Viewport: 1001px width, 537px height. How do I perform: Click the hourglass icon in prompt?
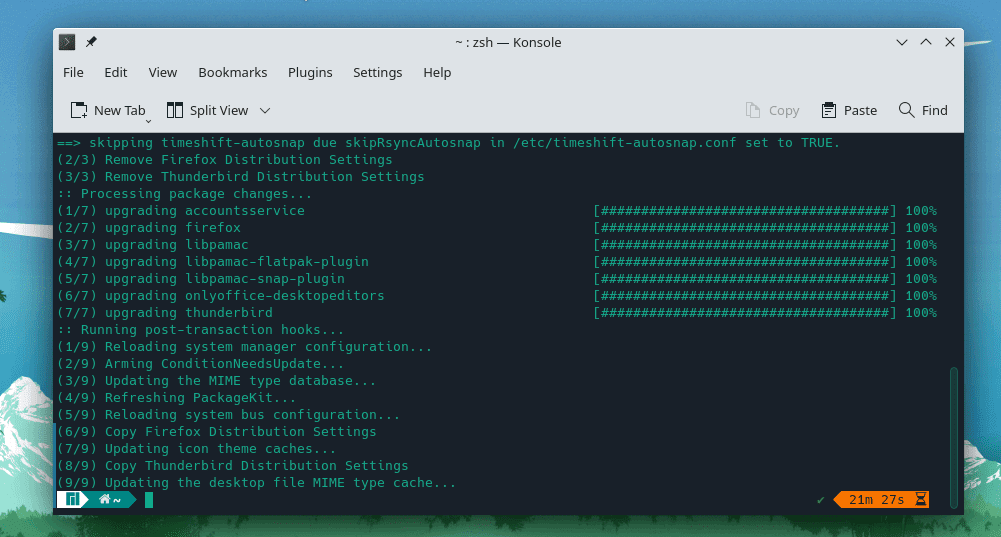pos(921,499)
